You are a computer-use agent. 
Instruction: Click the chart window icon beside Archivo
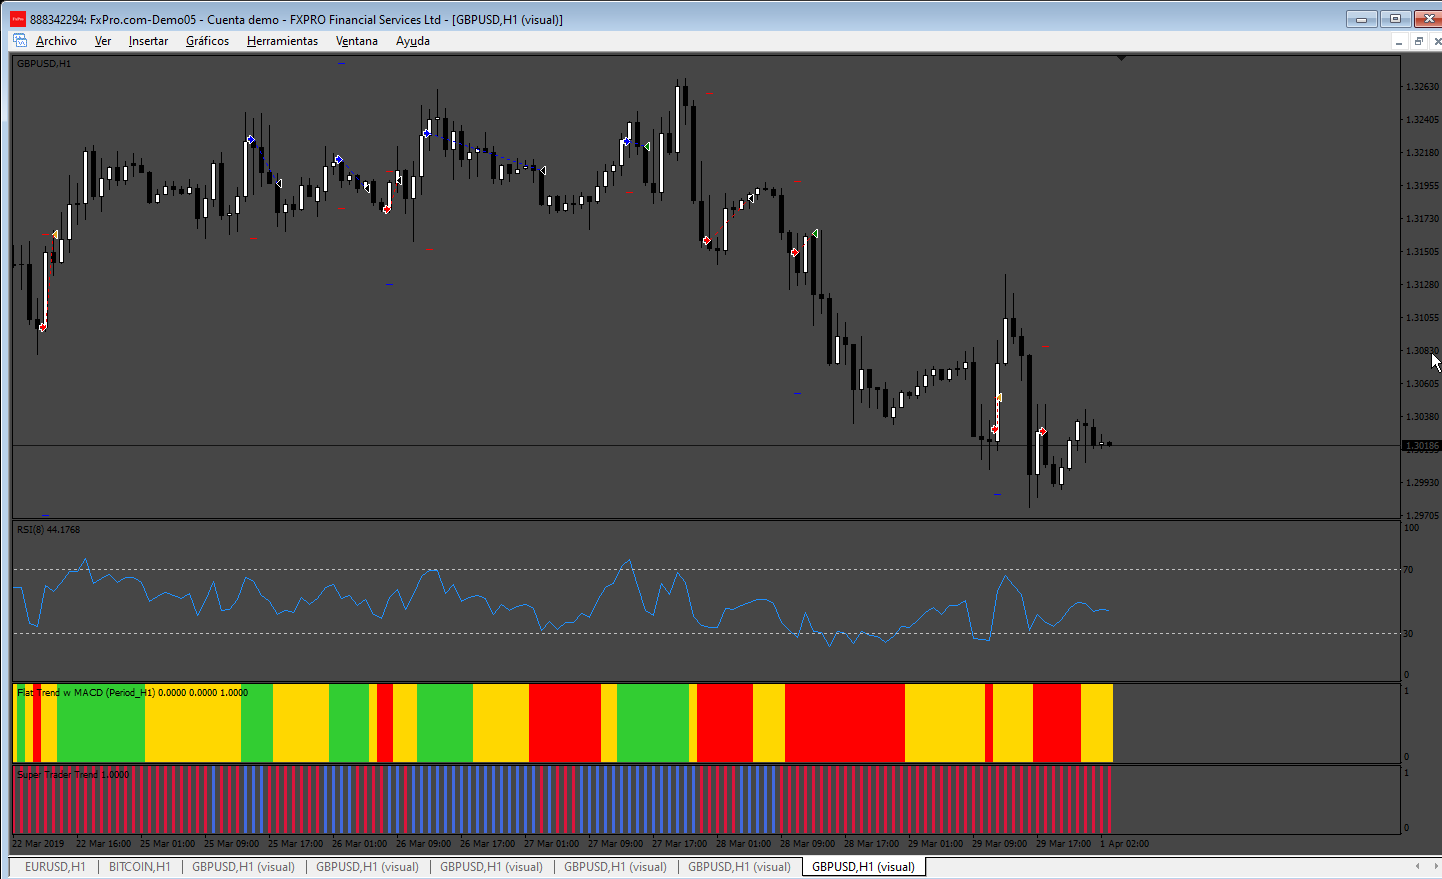pyautogui.click(x=20, y=41)
